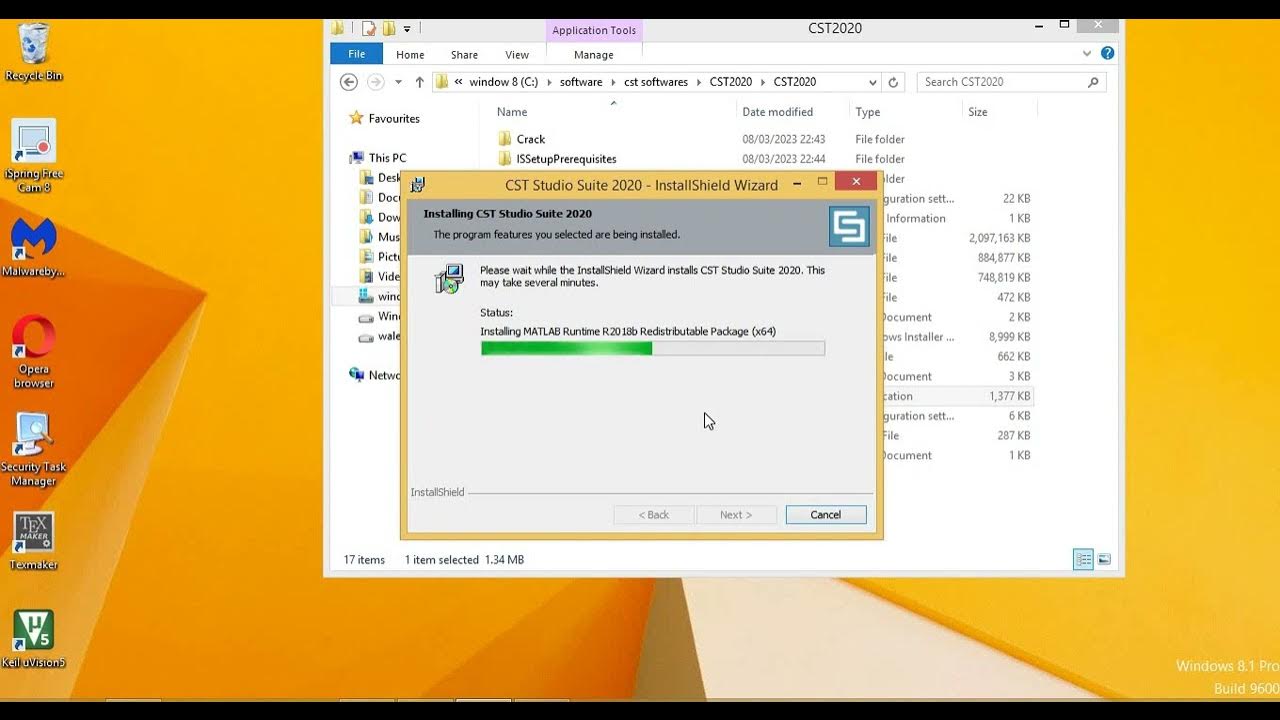Open iSpring Free Cam 8 desktop icon
Viewport: 1280px width, 720px height.
click(x=33, y=155)
